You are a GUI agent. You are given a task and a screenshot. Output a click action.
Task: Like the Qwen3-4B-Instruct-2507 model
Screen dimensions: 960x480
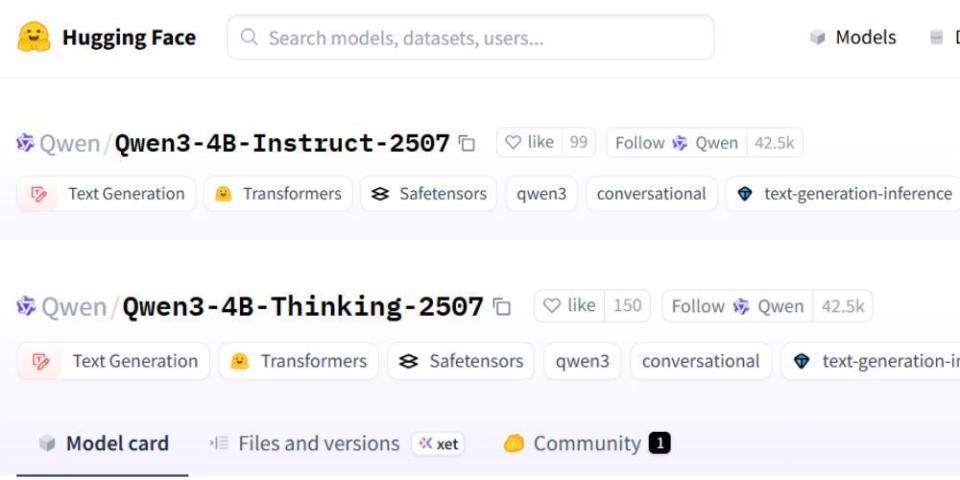point(530,143)
